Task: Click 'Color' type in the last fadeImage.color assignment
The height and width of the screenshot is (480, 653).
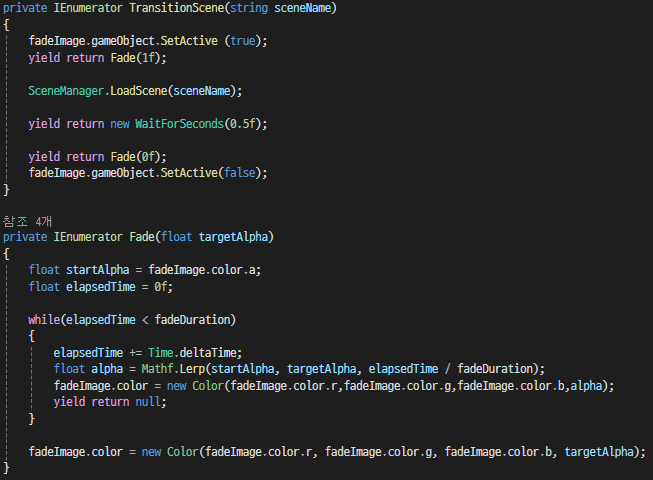Action: pyautogui.click(x=182, y=452)
